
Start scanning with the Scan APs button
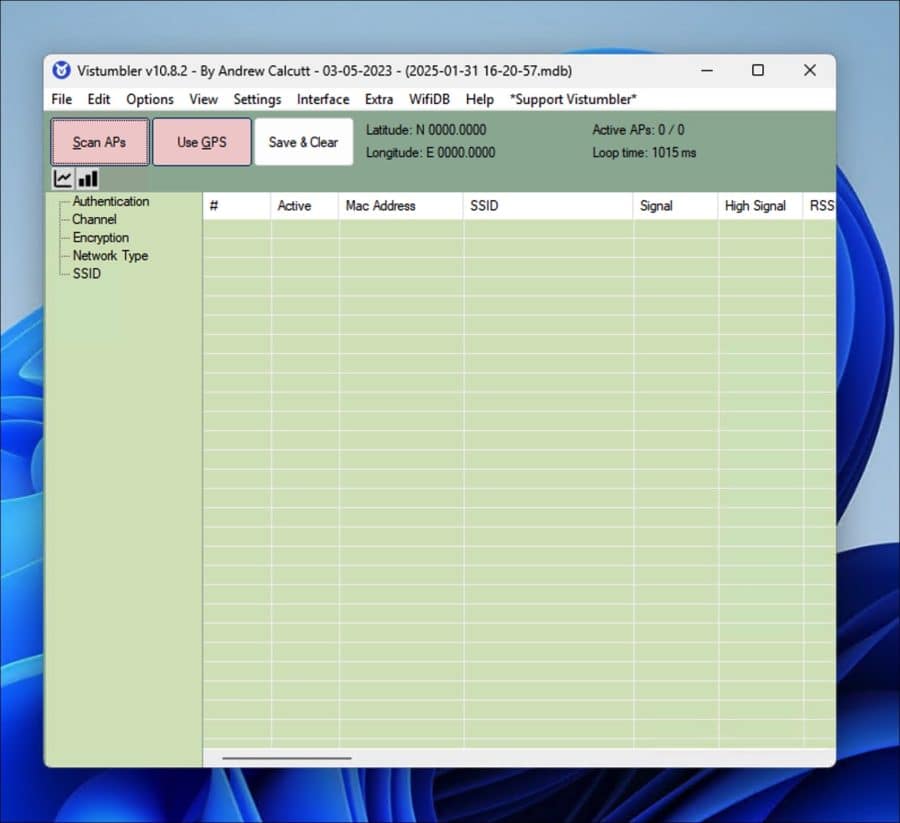point(99,141)
